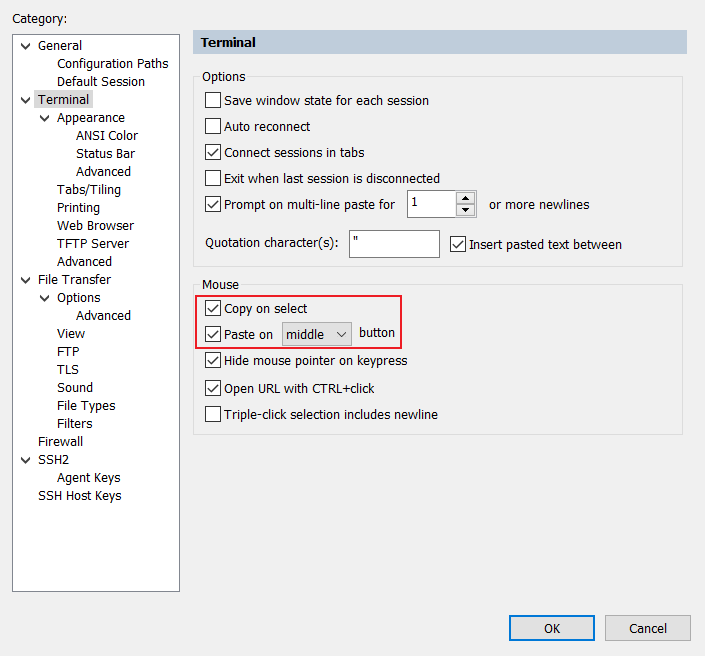This screenshot has width=705, height=656.
Task: Decrease the newline count with down arrow
Action: tap(465, 210)
